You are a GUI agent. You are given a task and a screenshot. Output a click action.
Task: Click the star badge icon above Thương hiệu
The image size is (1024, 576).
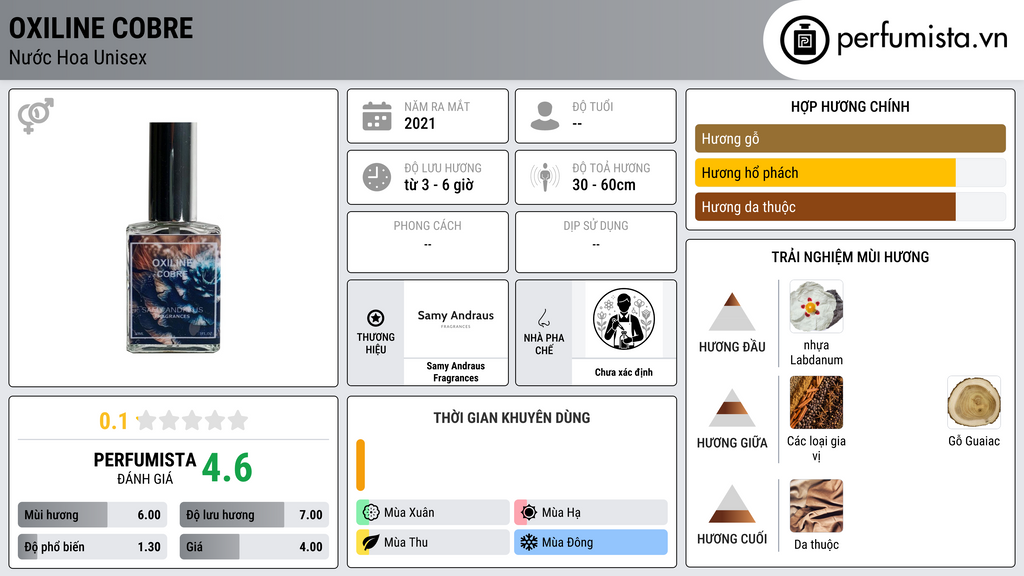(x=376, y=318)
